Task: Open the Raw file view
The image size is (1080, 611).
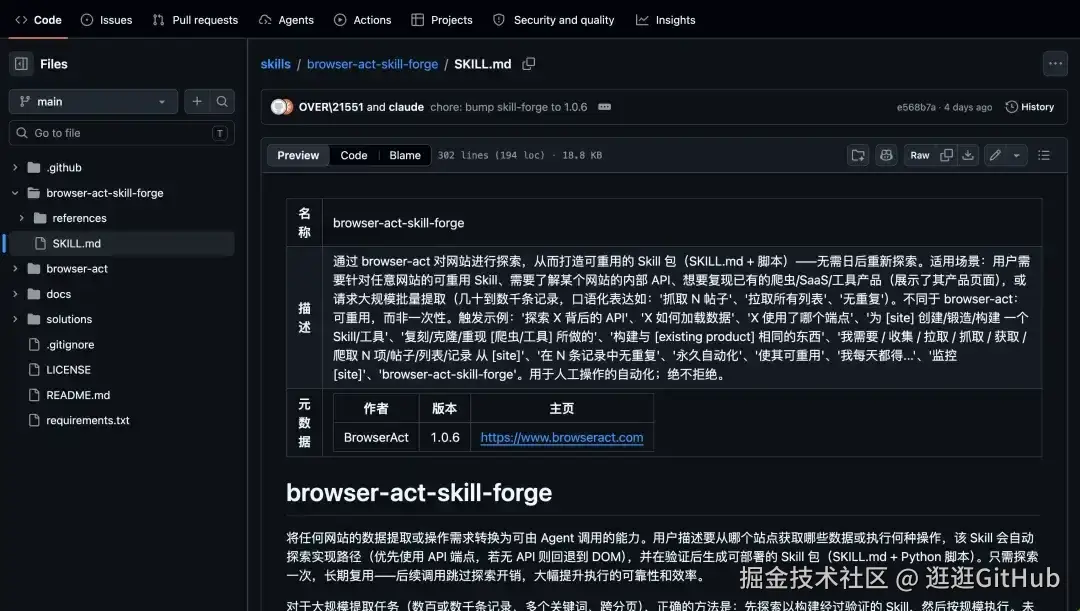Action: point(920,156)
